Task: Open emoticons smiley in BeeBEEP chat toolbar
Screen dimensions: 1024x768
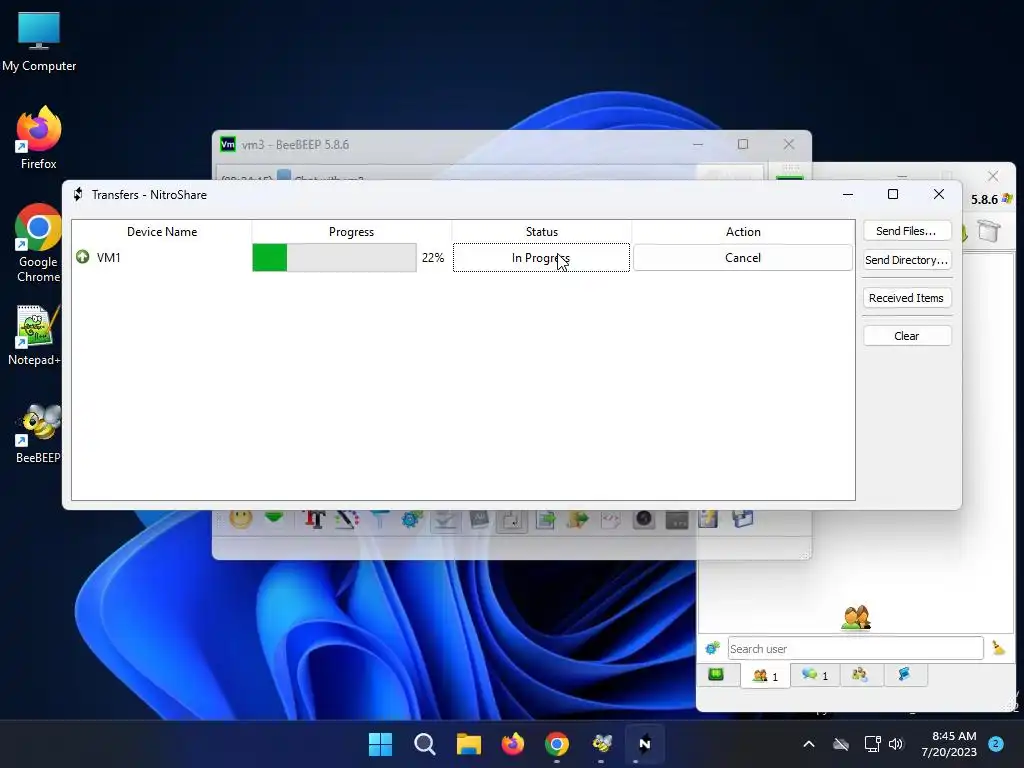Action: click(x=241, y=519)
